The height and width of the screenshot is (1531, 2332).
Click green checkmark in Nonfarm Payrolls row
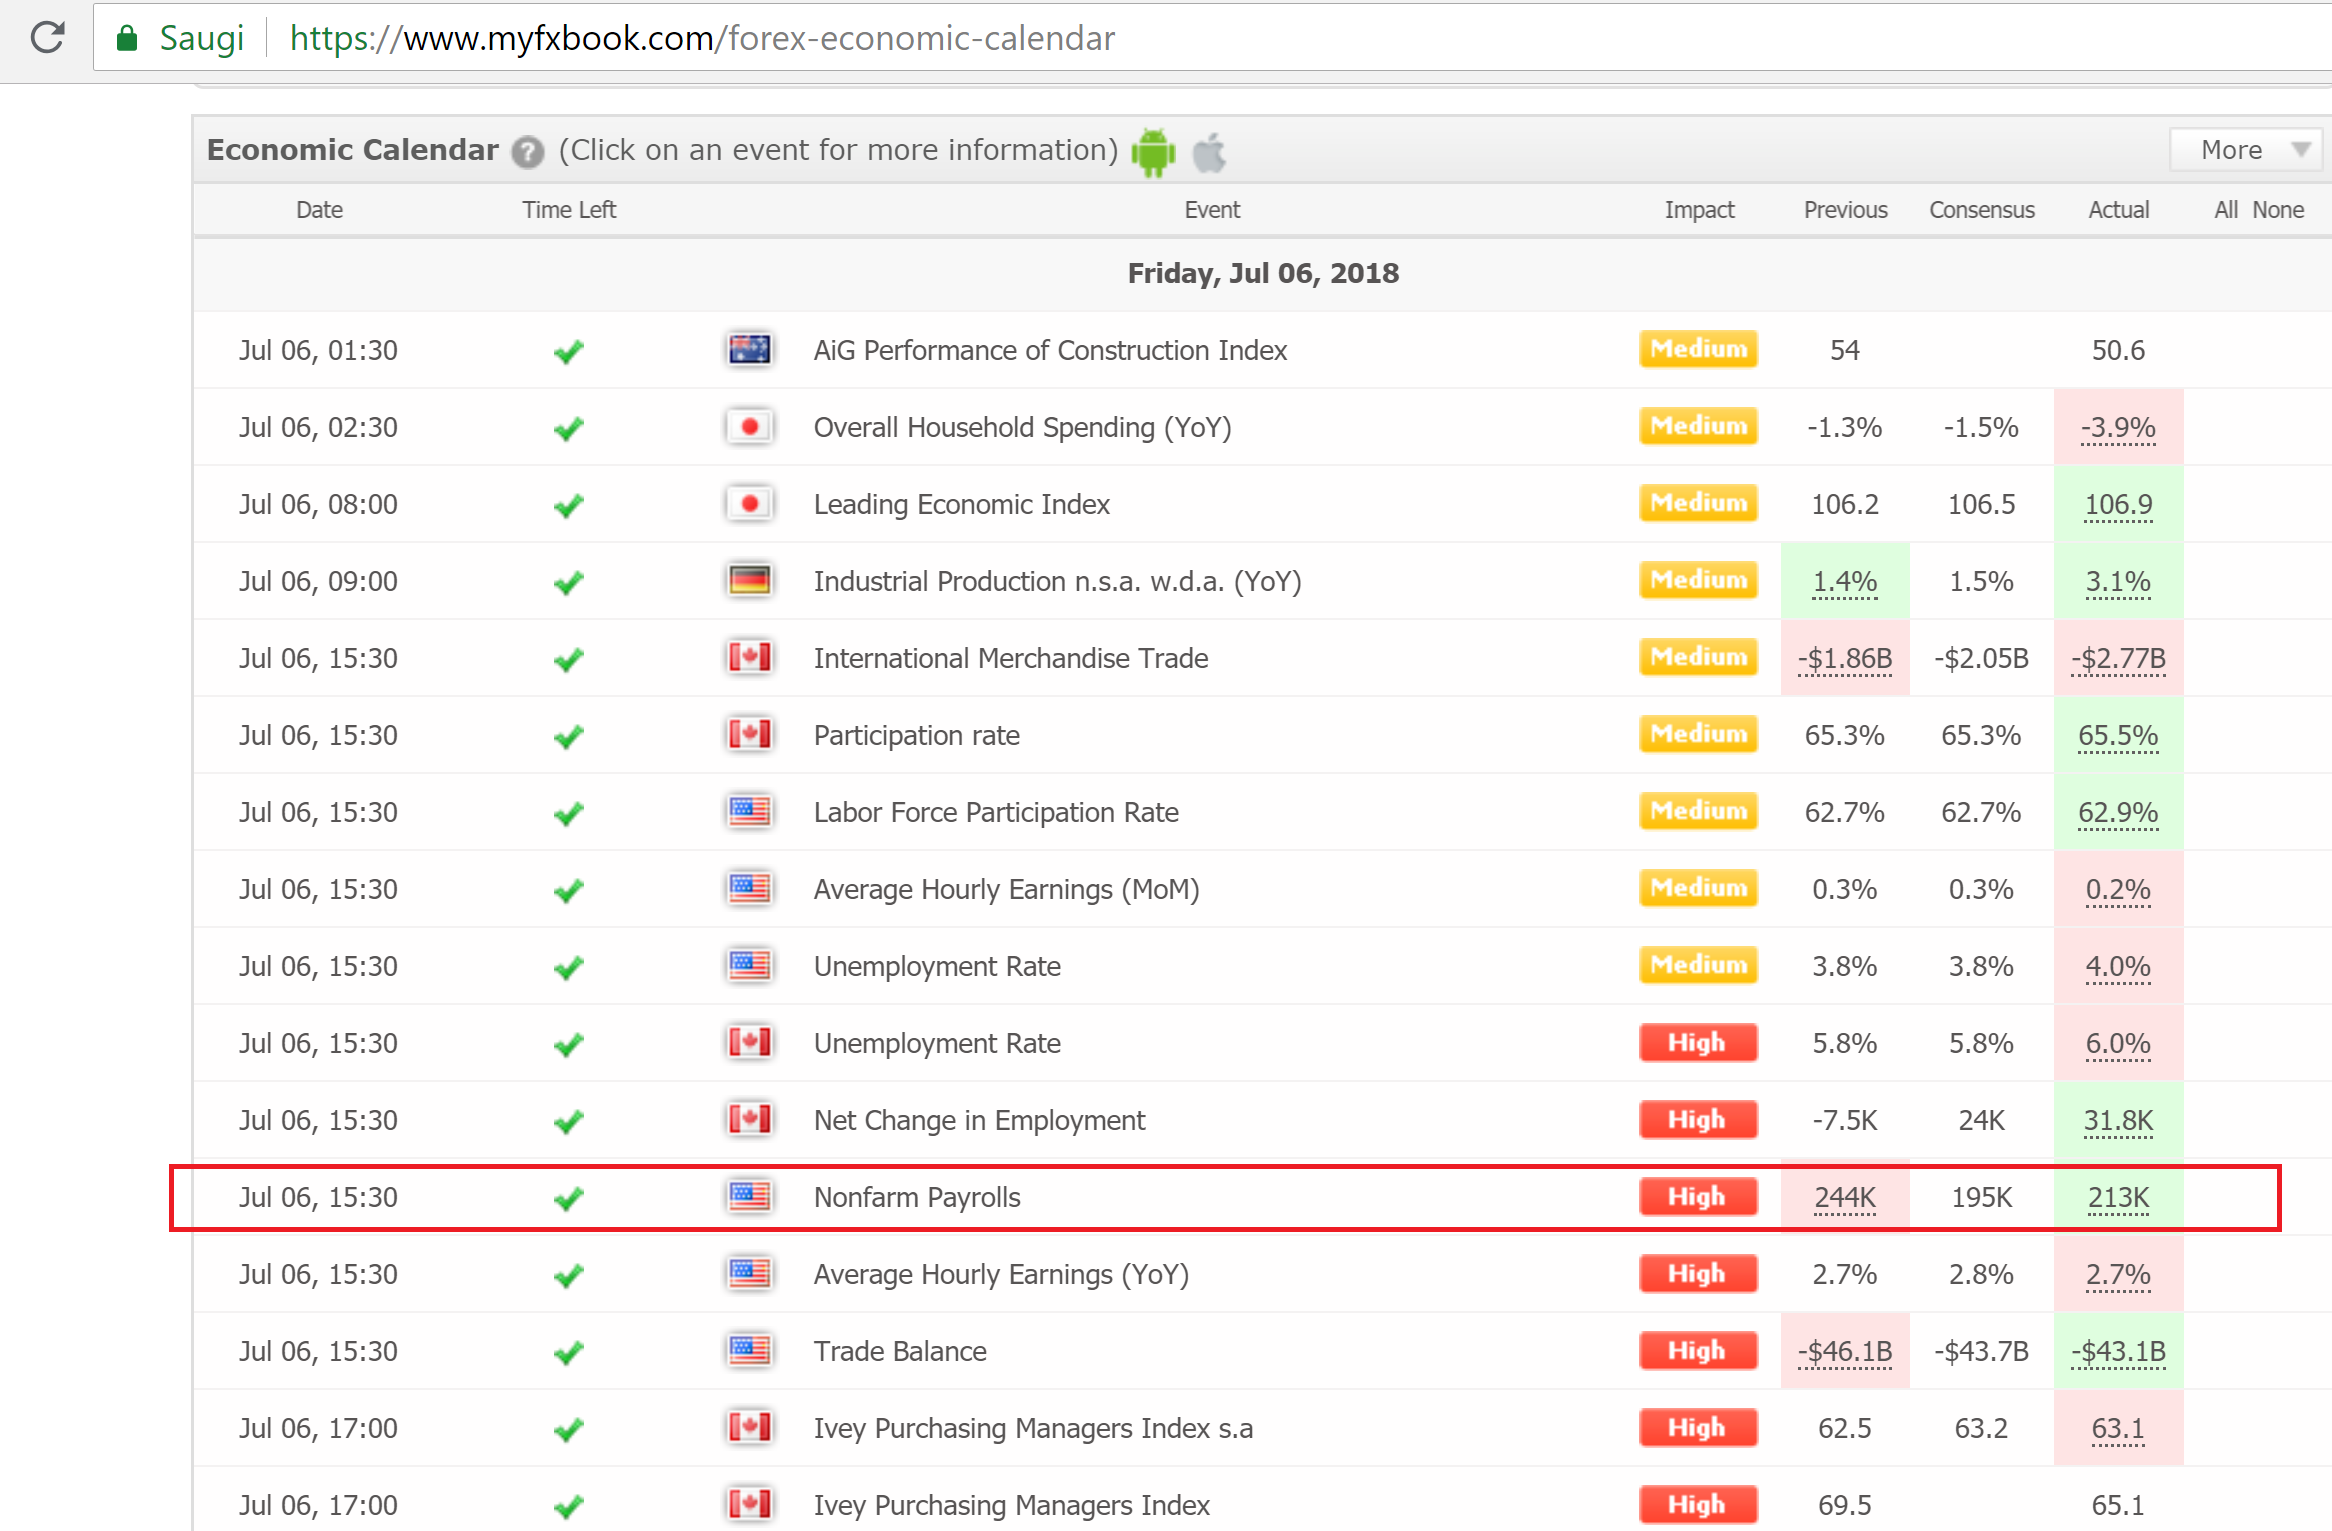(x=569, y=1198)
